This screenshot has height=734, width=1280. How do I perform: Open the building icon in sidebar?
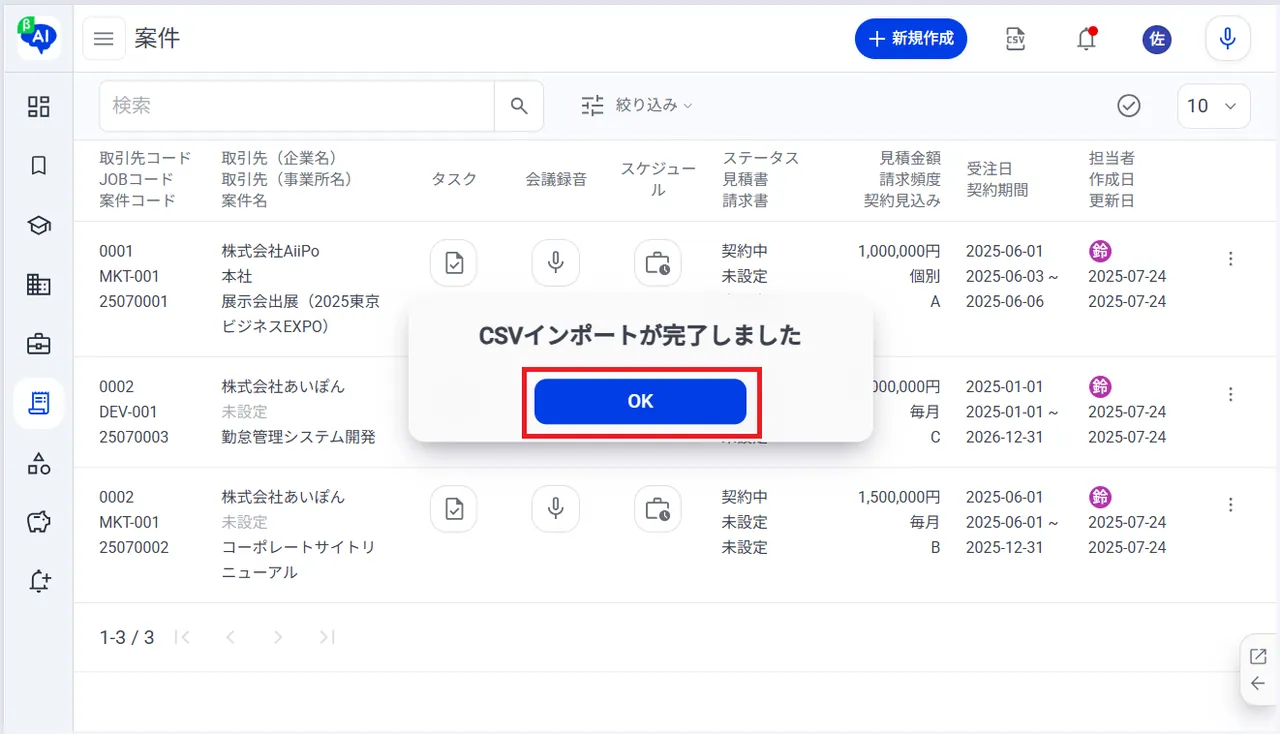pos(39,285)
